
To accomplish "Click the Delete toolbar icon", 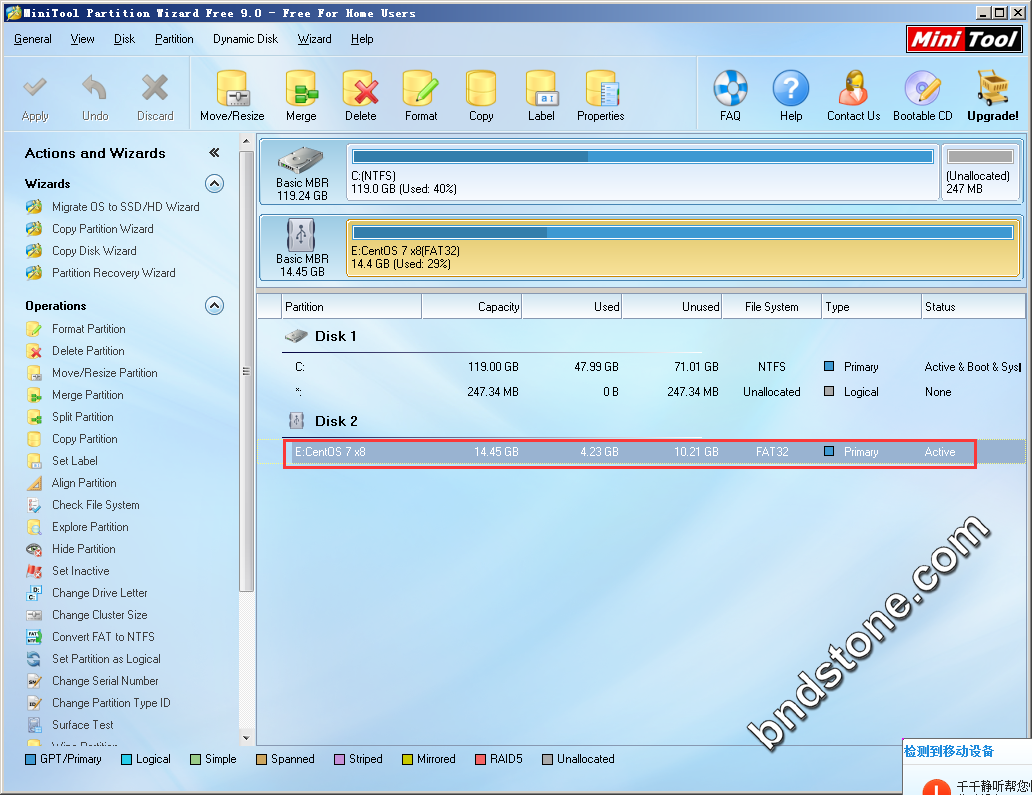I will click(361, 88).
